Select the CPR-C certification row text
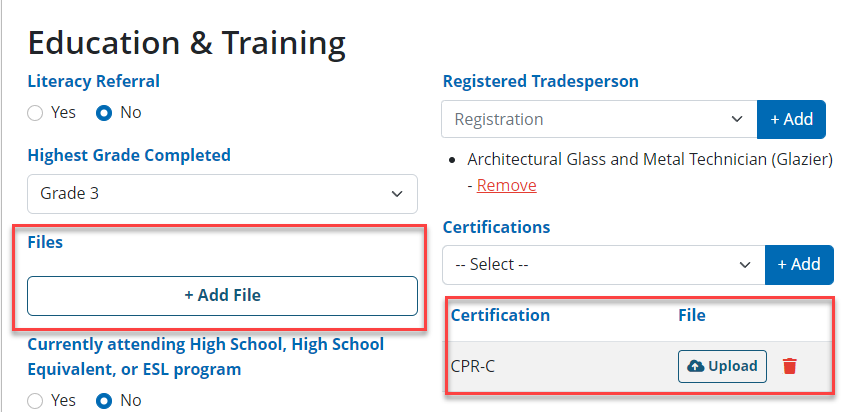Image resolution: width=854 pixels, height=412 pixels. coord(473,366)
